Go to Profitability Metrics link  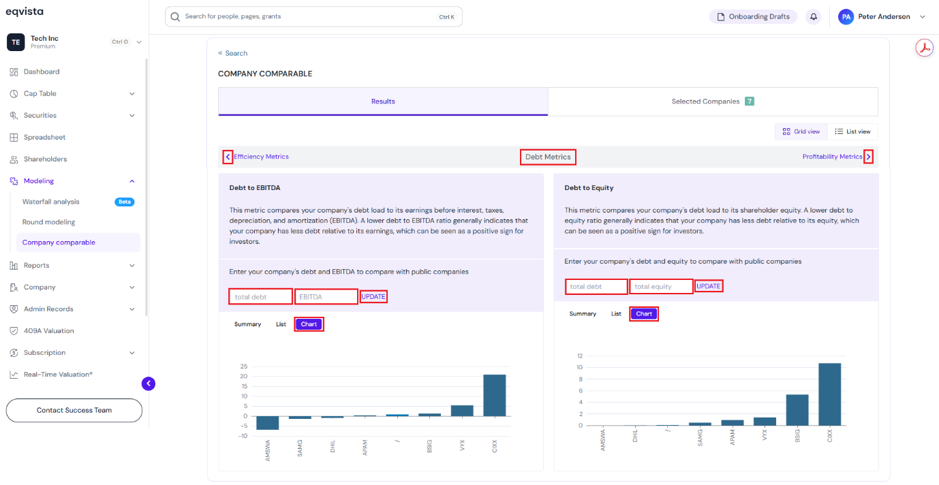832,157
